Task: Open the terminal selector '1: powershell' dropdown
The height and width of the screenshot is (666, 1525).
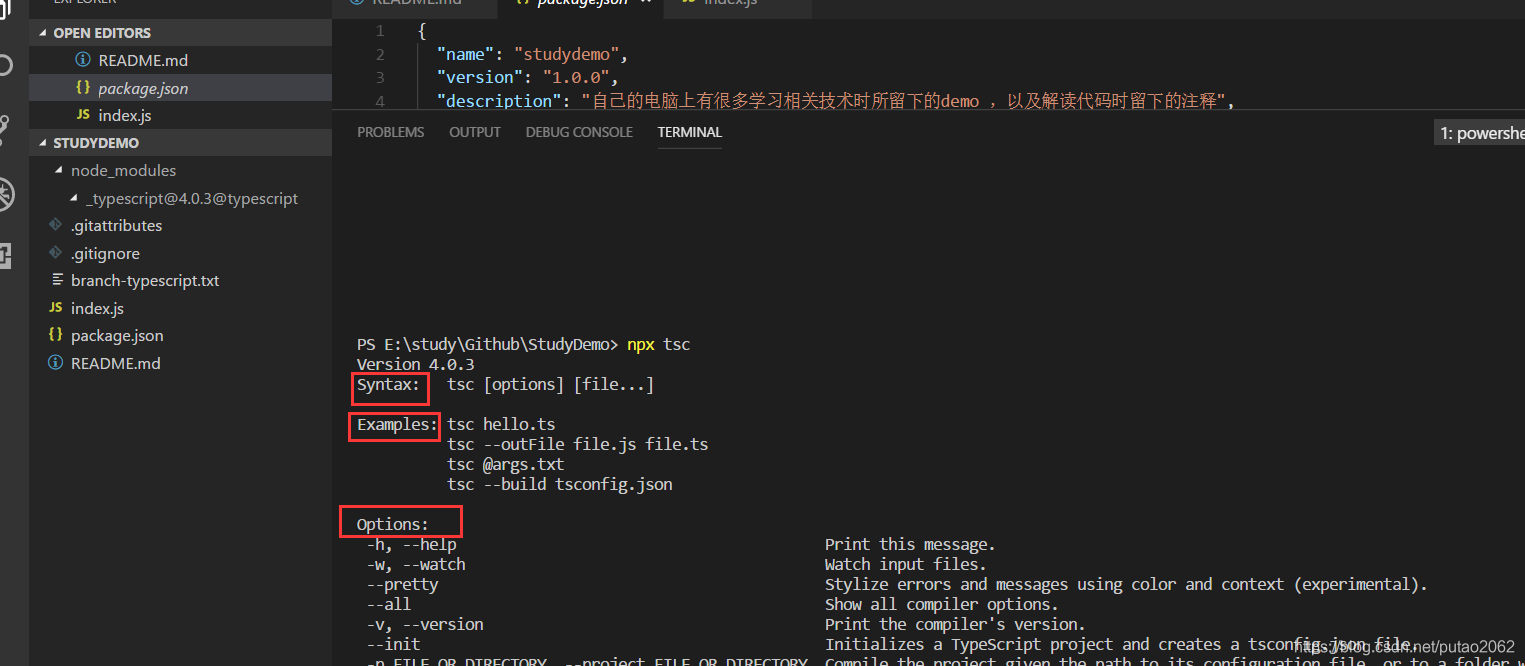Action: tap(1480, 133)
